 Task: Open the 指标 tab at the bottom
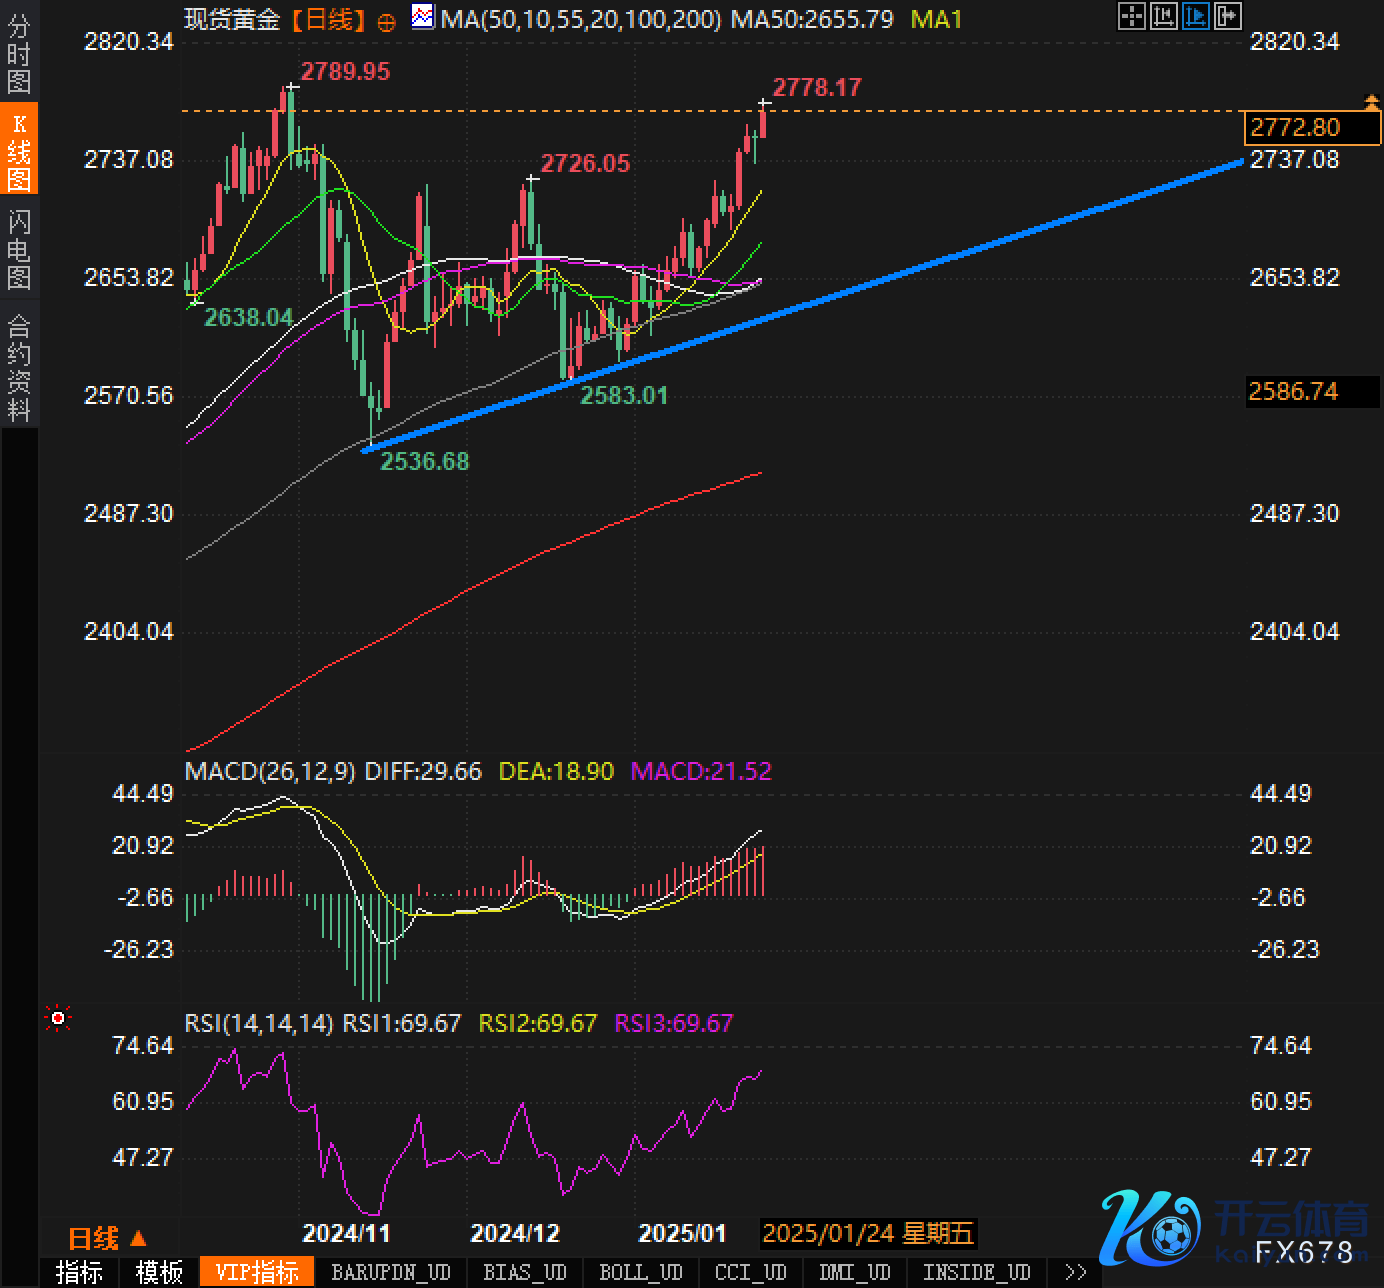pyautogui.click(x=79, y=1272)
